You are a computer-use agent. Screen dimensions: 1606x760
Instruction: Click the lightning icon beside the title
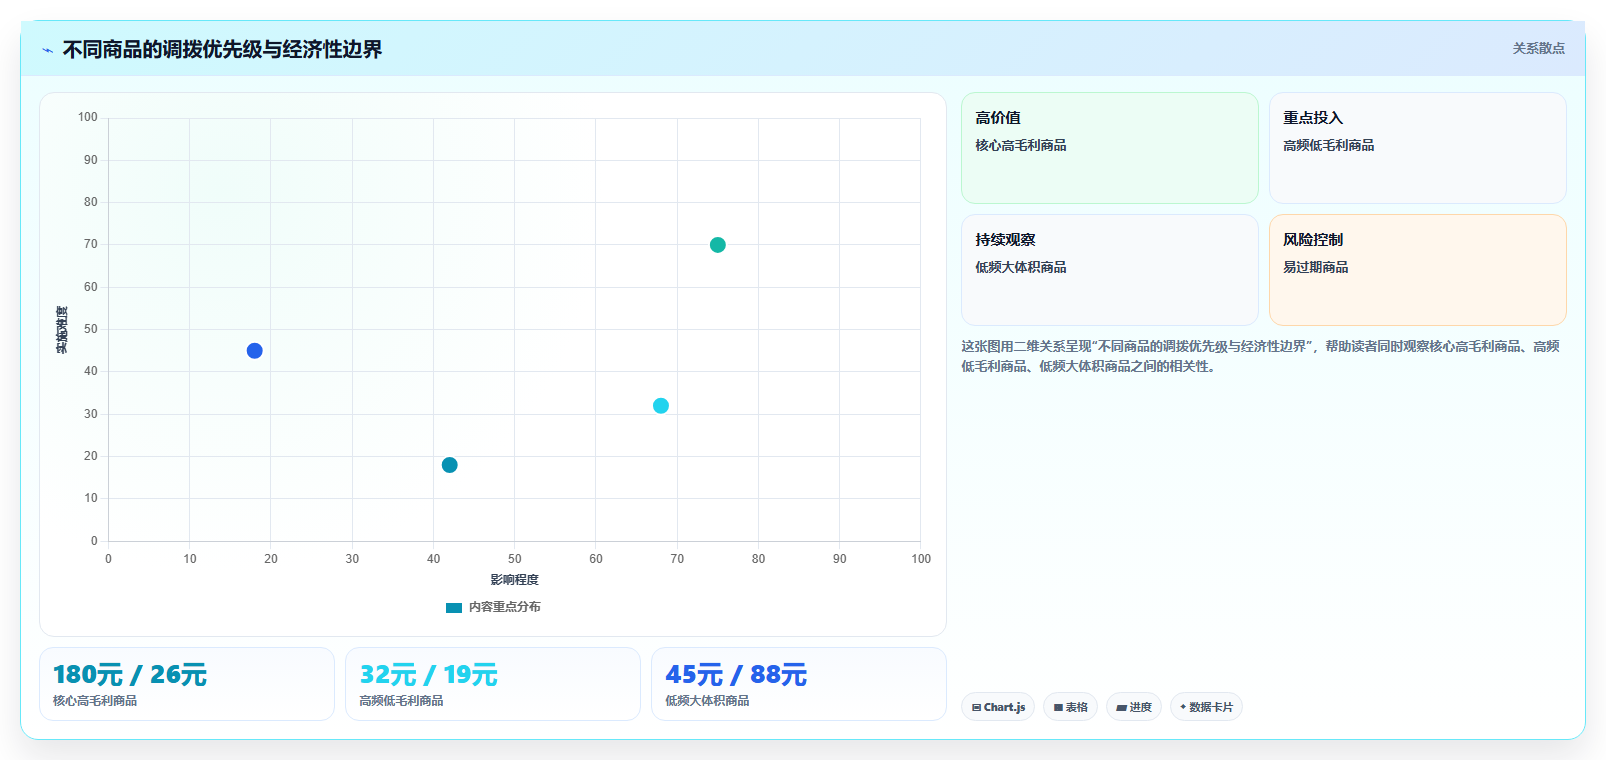coord(47,50)
